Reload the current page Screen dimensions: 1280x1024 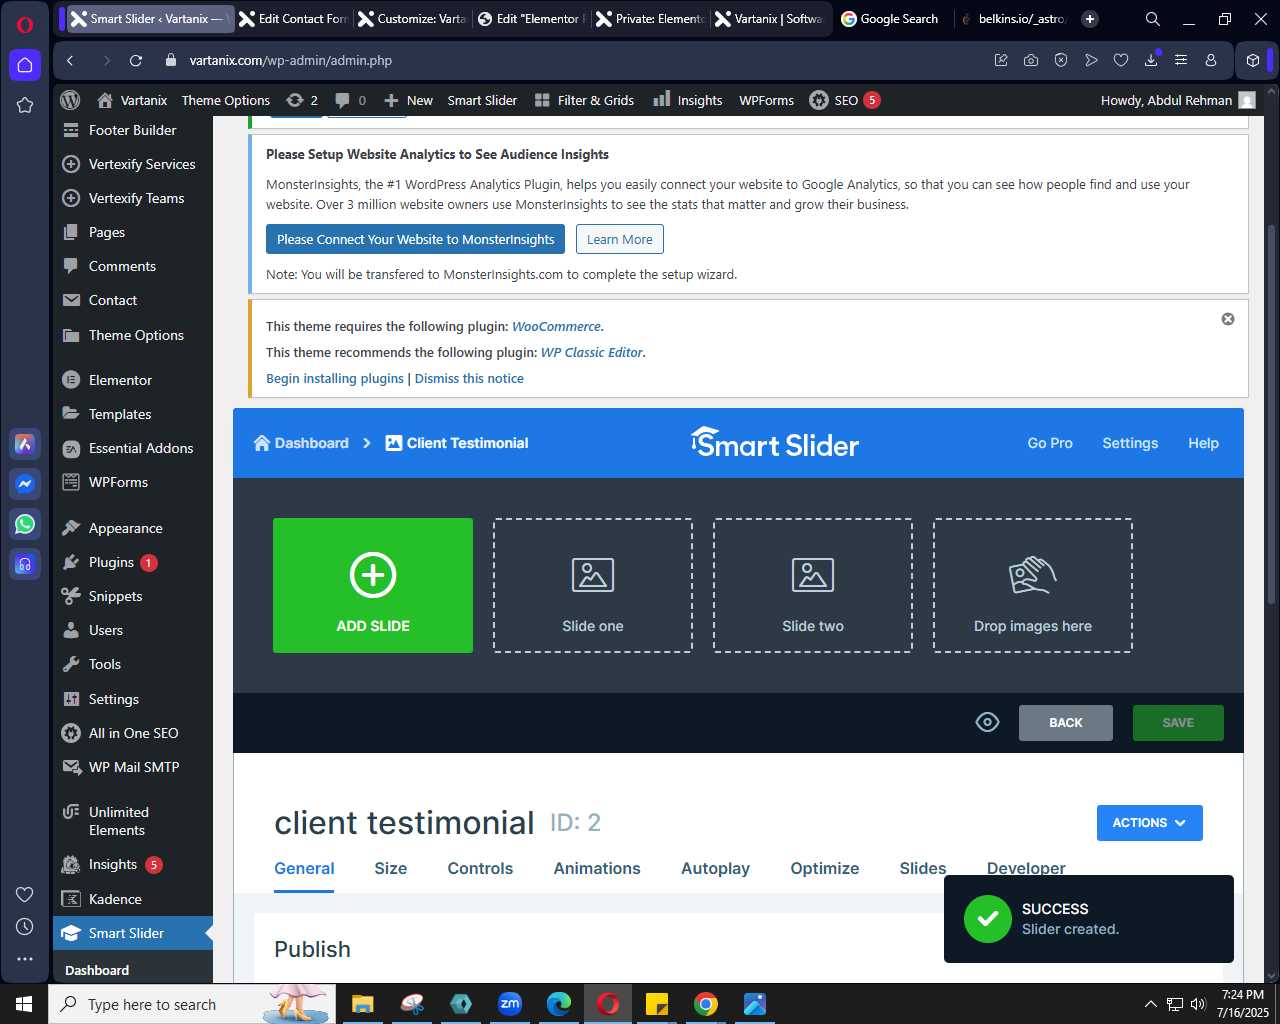pyautogui.click(x=136, y=60)
